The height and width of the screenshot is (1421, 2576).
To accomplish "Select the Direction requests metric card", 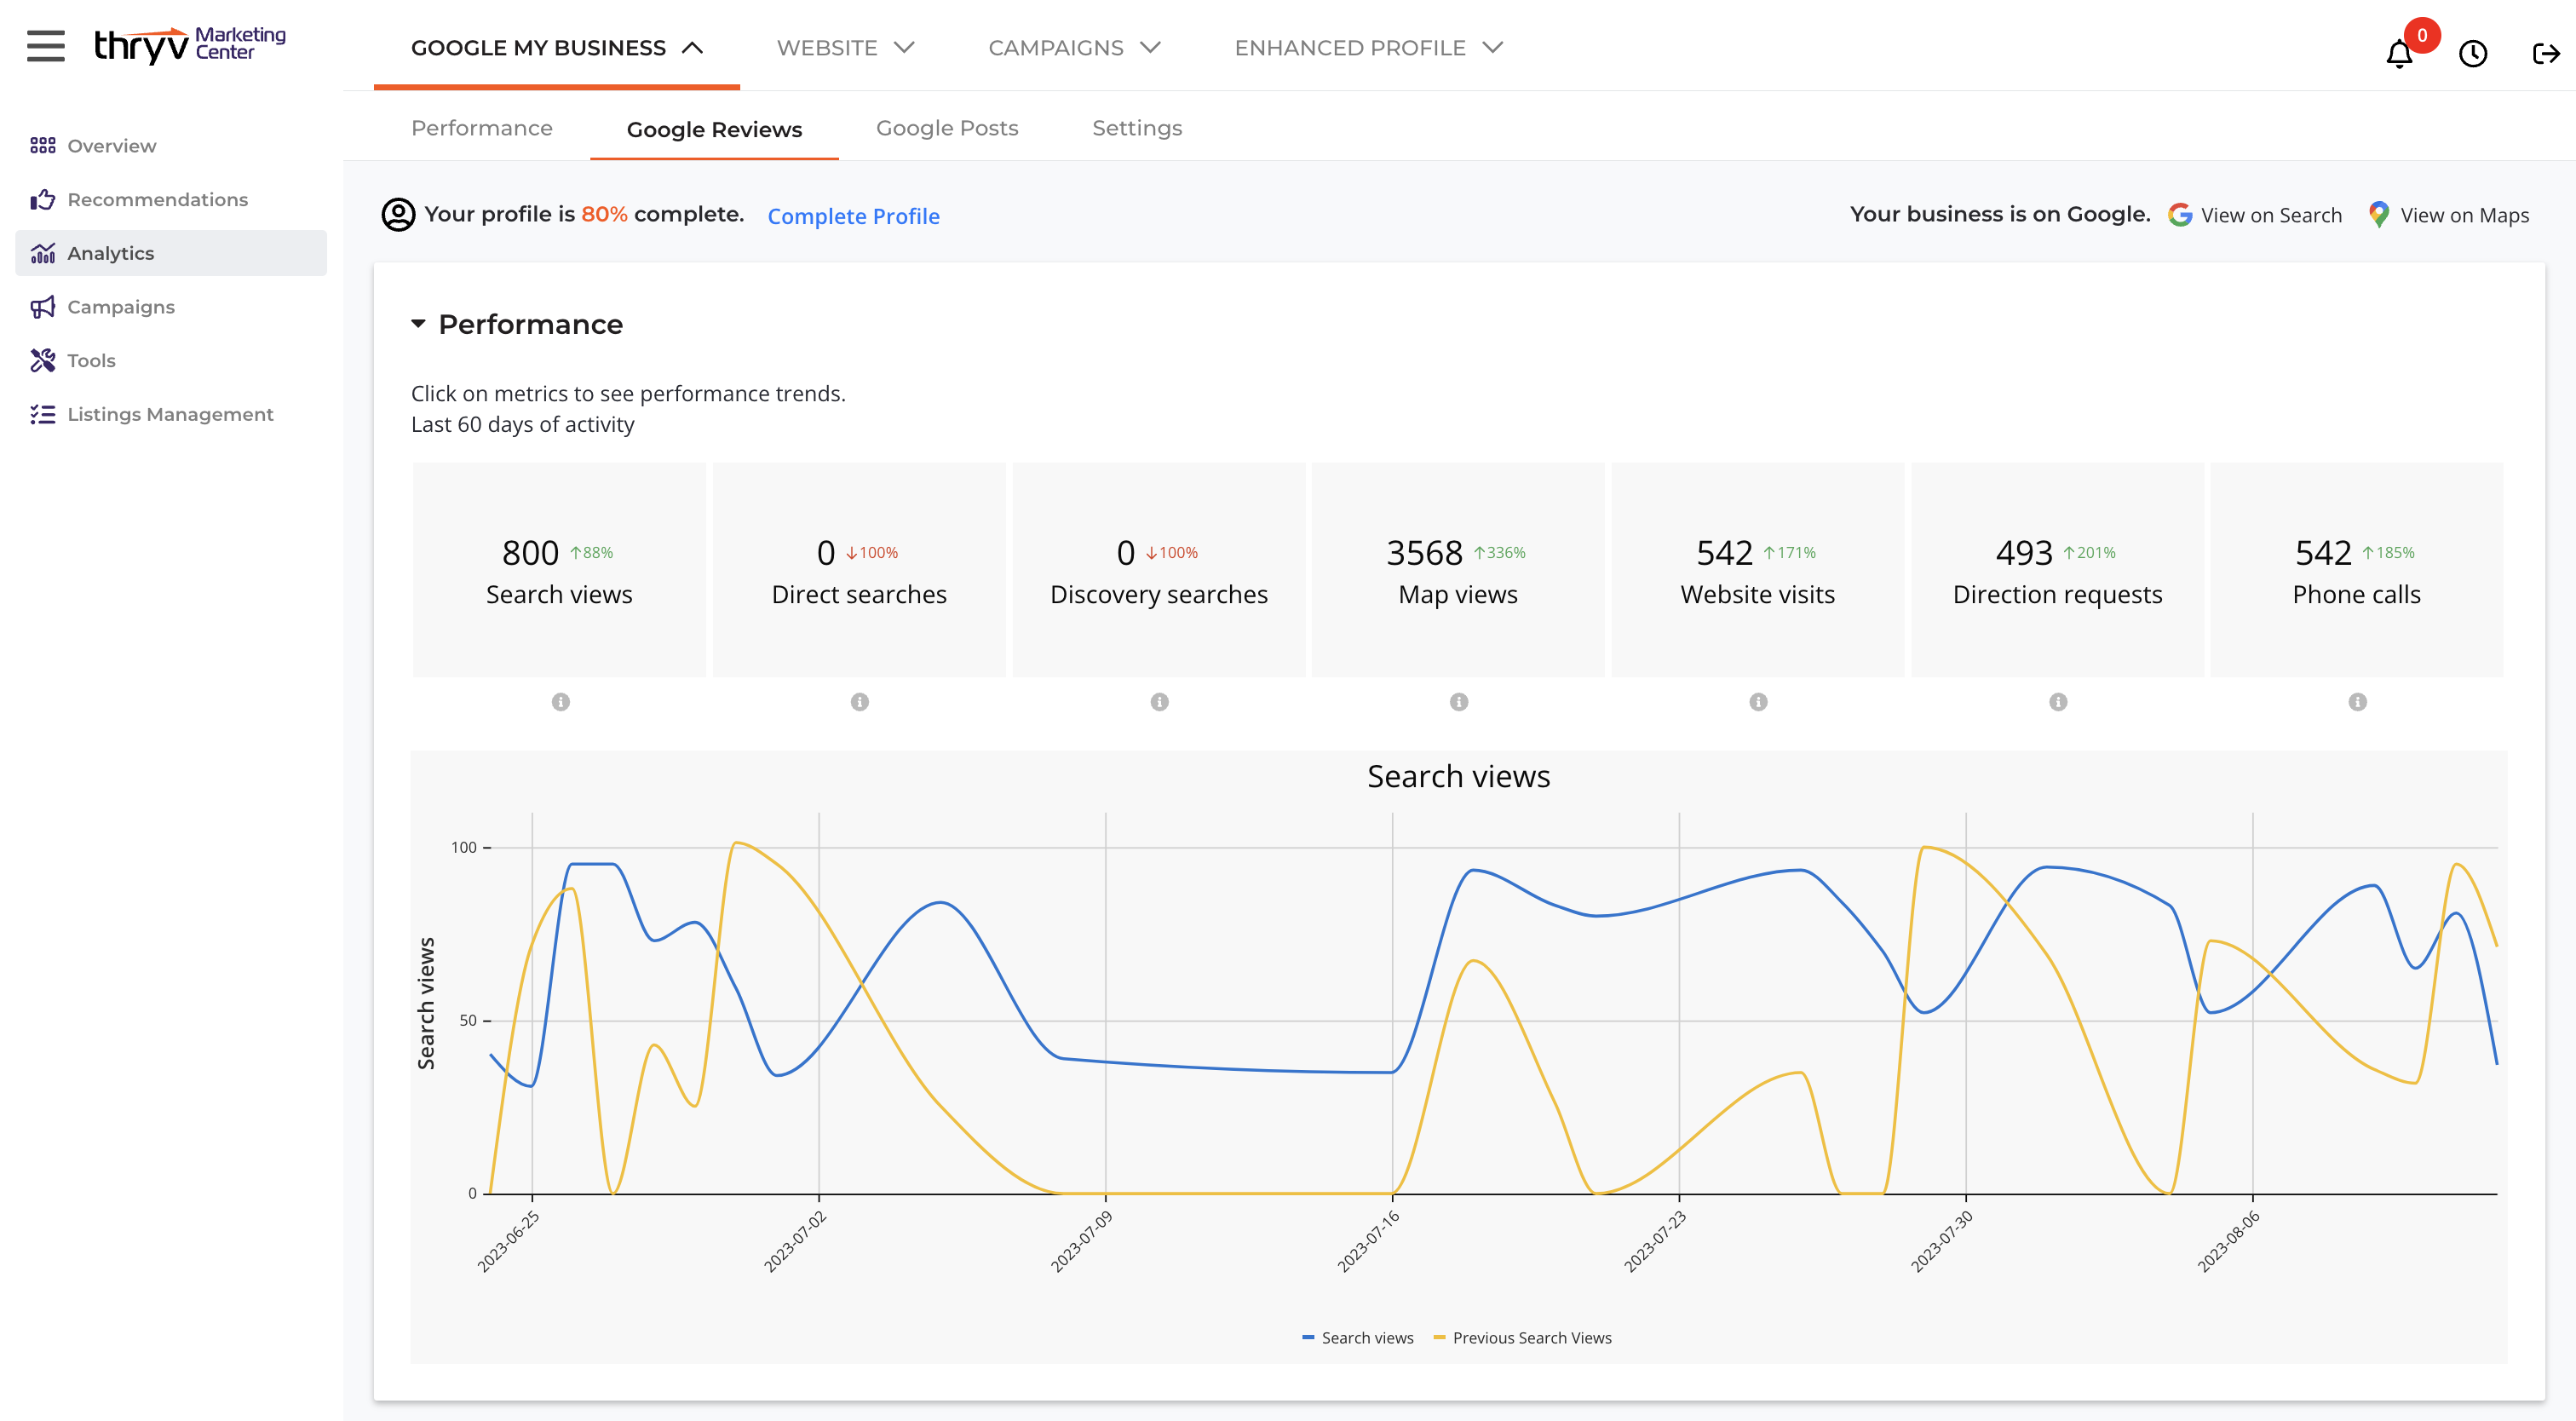I will tap(2057, 570).
